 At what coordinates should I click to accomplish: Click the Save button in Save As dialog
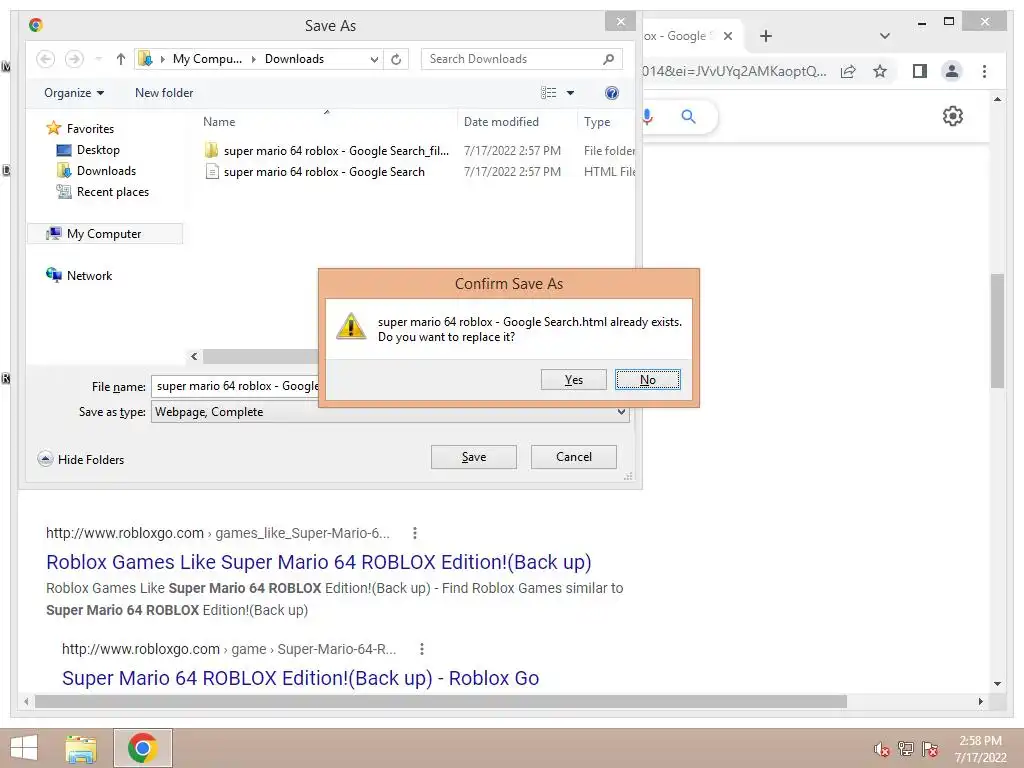click(473, 457)
